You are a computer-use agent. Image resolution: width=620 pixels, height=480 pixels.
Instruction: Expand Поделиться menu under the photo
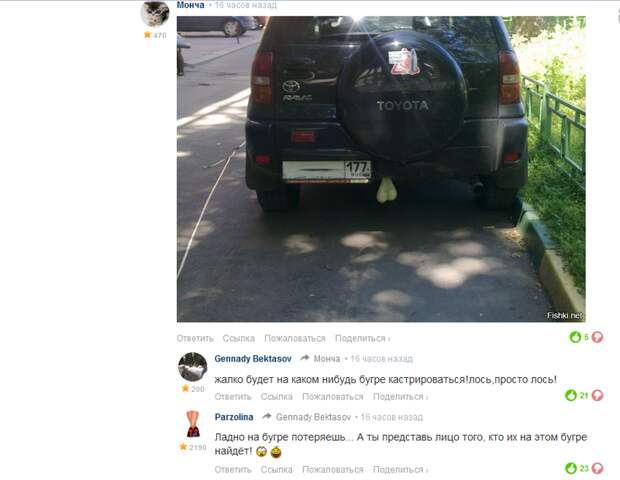[363, 338]
